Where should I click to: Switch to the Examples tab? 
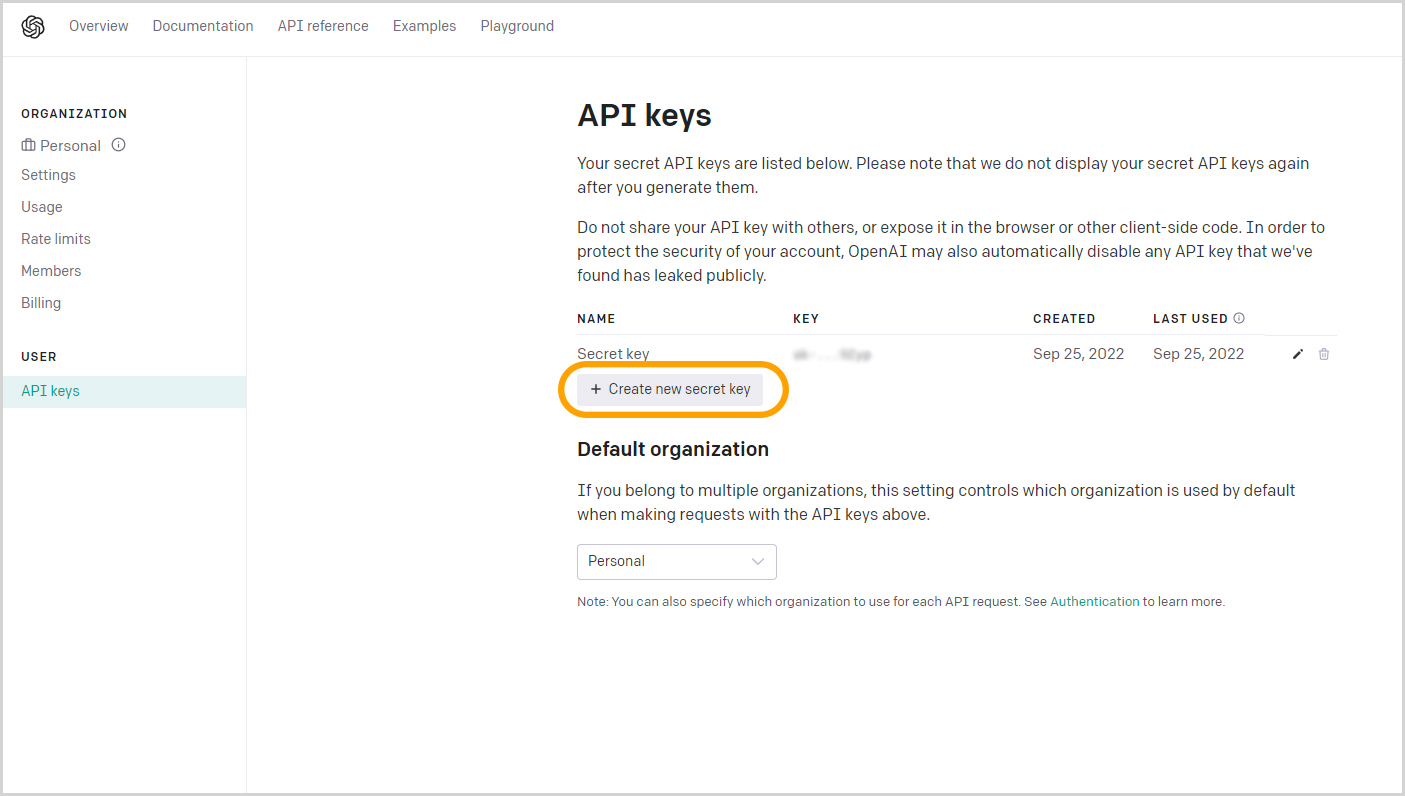(x=424, y=26)
